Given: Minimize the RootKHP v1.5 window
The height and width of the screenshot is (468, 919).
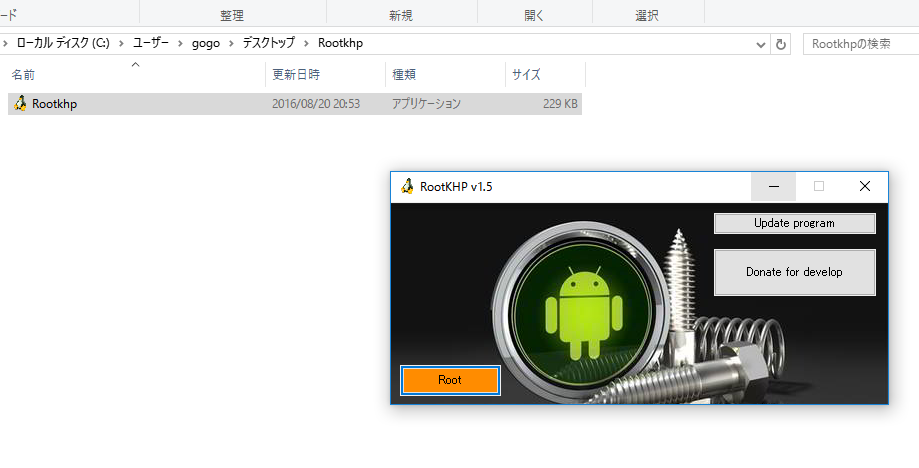Looking at the screenshot, I should 774,186.
